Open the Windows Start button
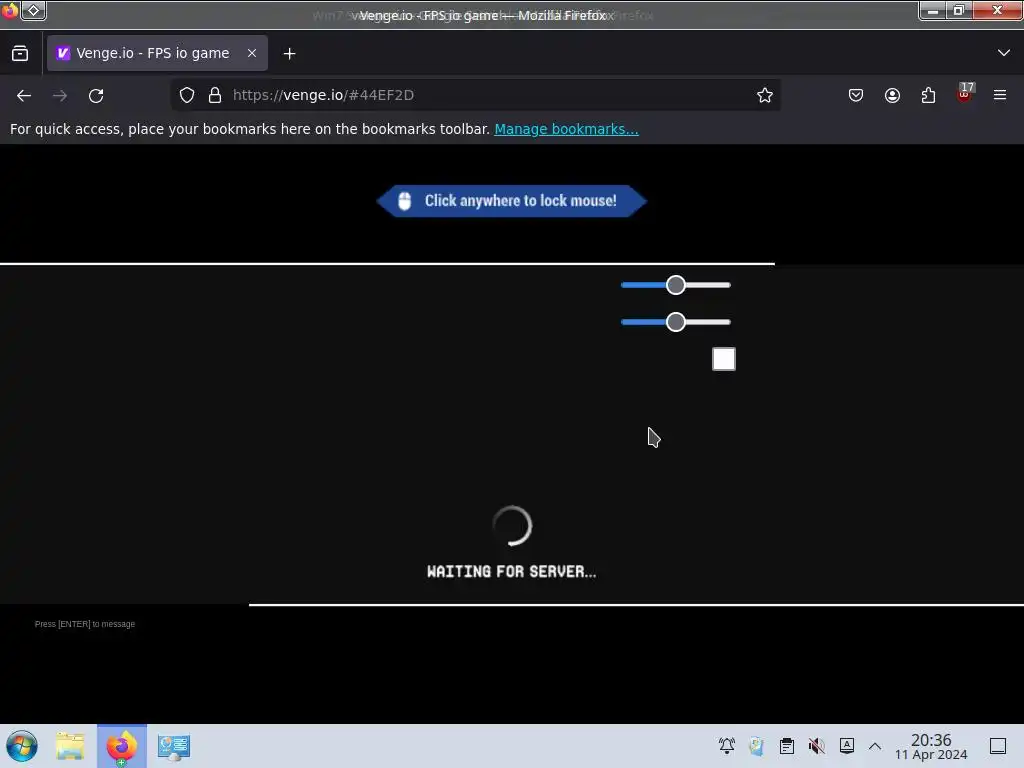This screenshot has height=768, width=1024. click(x=22, y=746)
